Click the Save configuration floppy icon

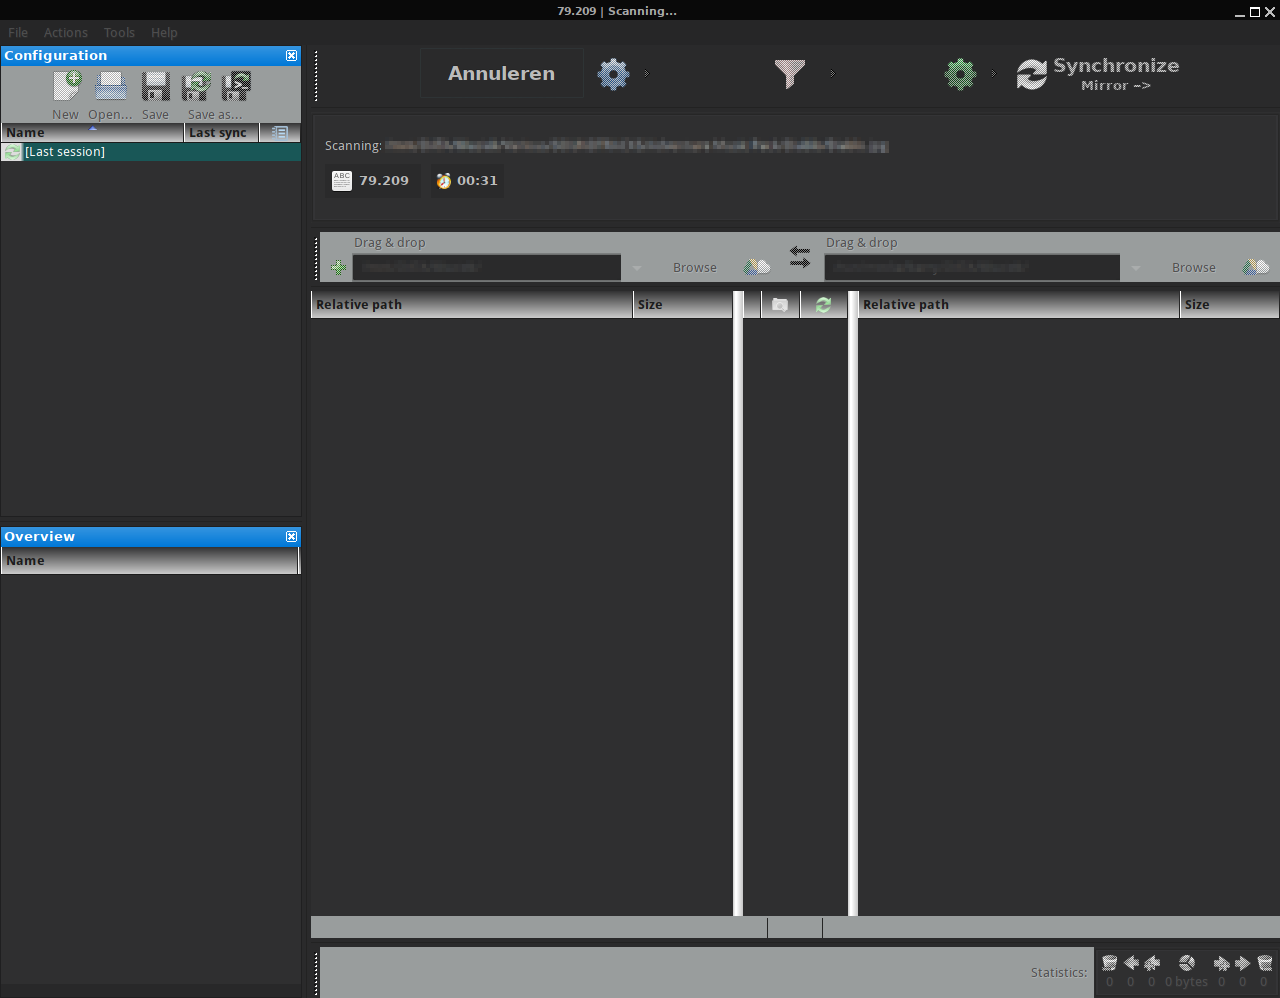[x=155, y=87]
